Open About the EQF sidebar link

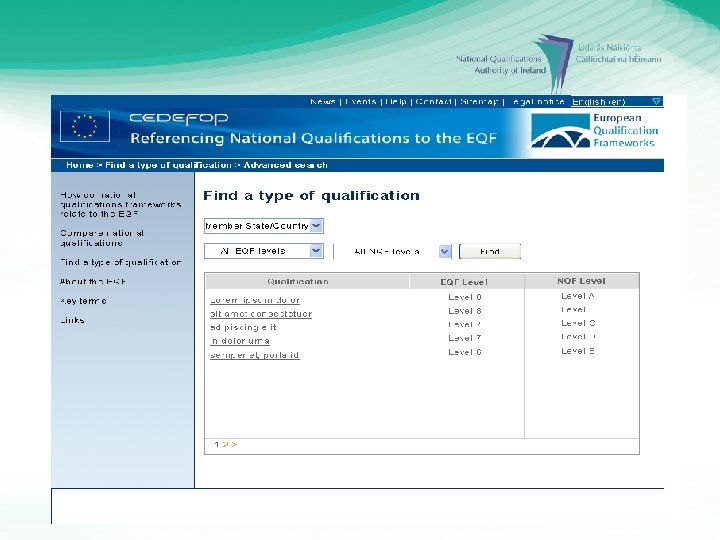(93, 281)
